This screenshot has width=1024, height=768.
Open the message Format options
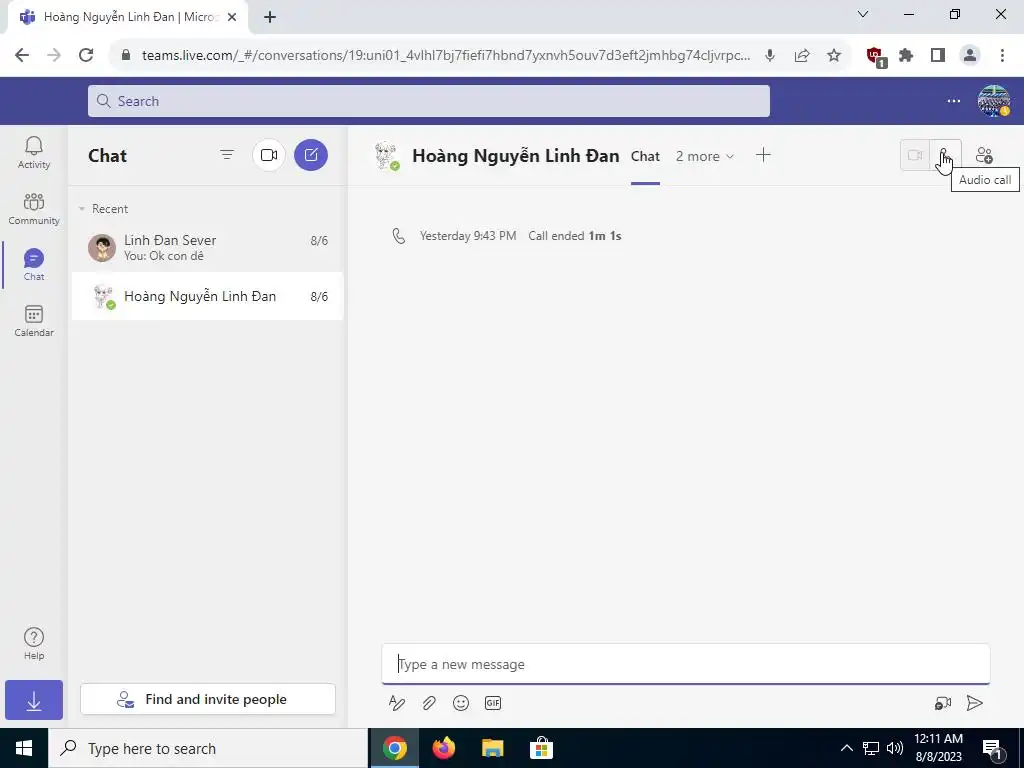coord(396,703)
